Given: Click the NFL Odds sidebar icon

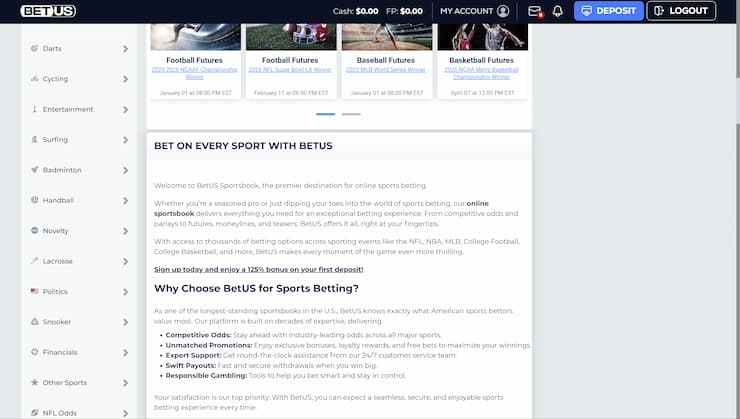Looking at the screenshot, I should pyautogui.click(x=34, y=412).
